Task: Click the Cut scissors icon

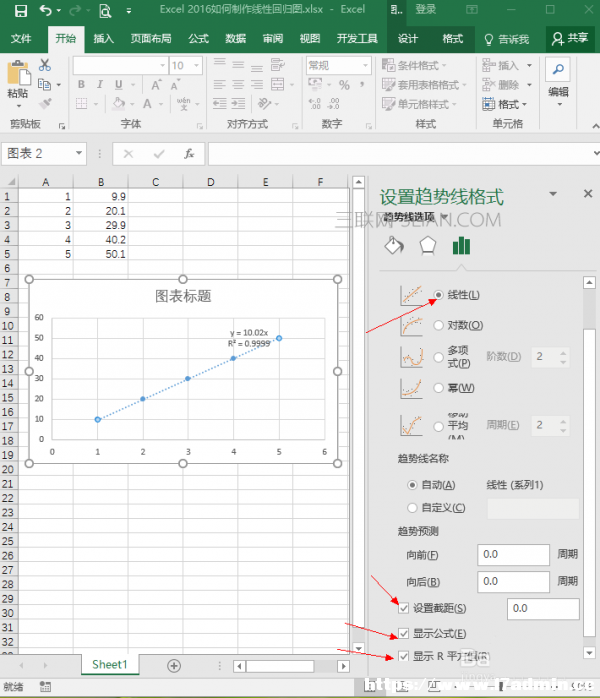Action: [x=45, y=65]
